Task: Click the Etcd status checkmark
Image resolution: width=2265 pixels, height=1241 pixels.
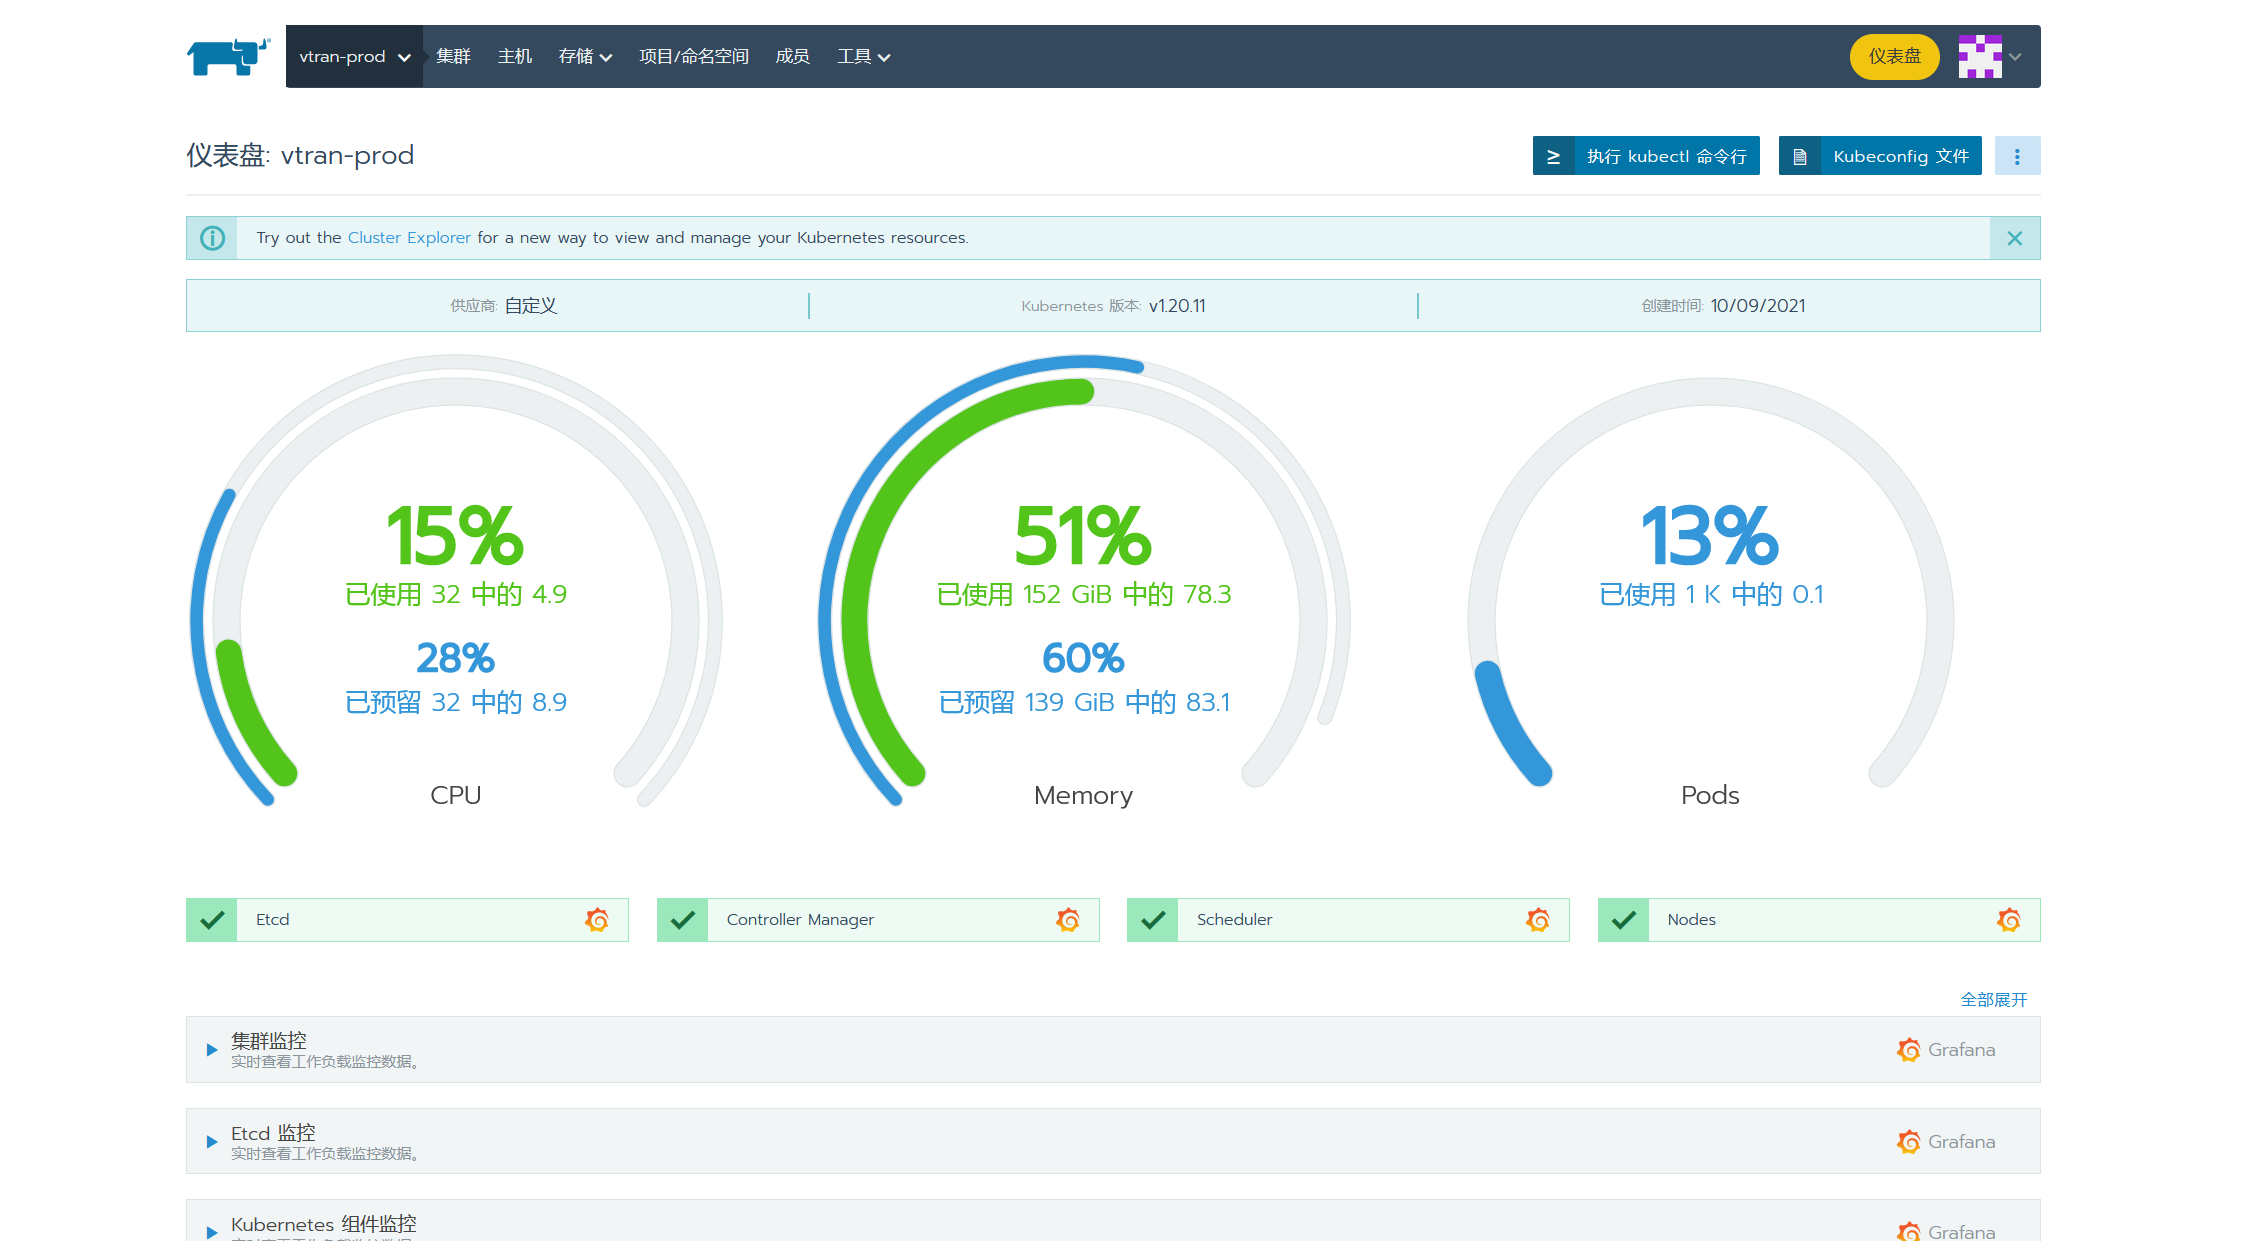Action: 212,920
